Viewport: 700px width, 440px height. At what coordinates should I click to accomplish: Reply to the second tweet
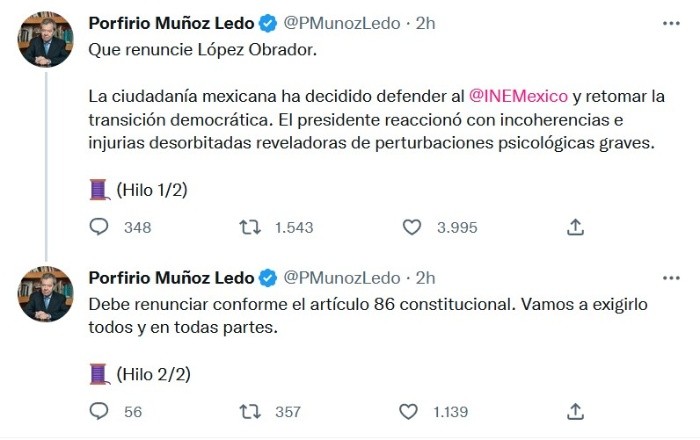point(99,411)
